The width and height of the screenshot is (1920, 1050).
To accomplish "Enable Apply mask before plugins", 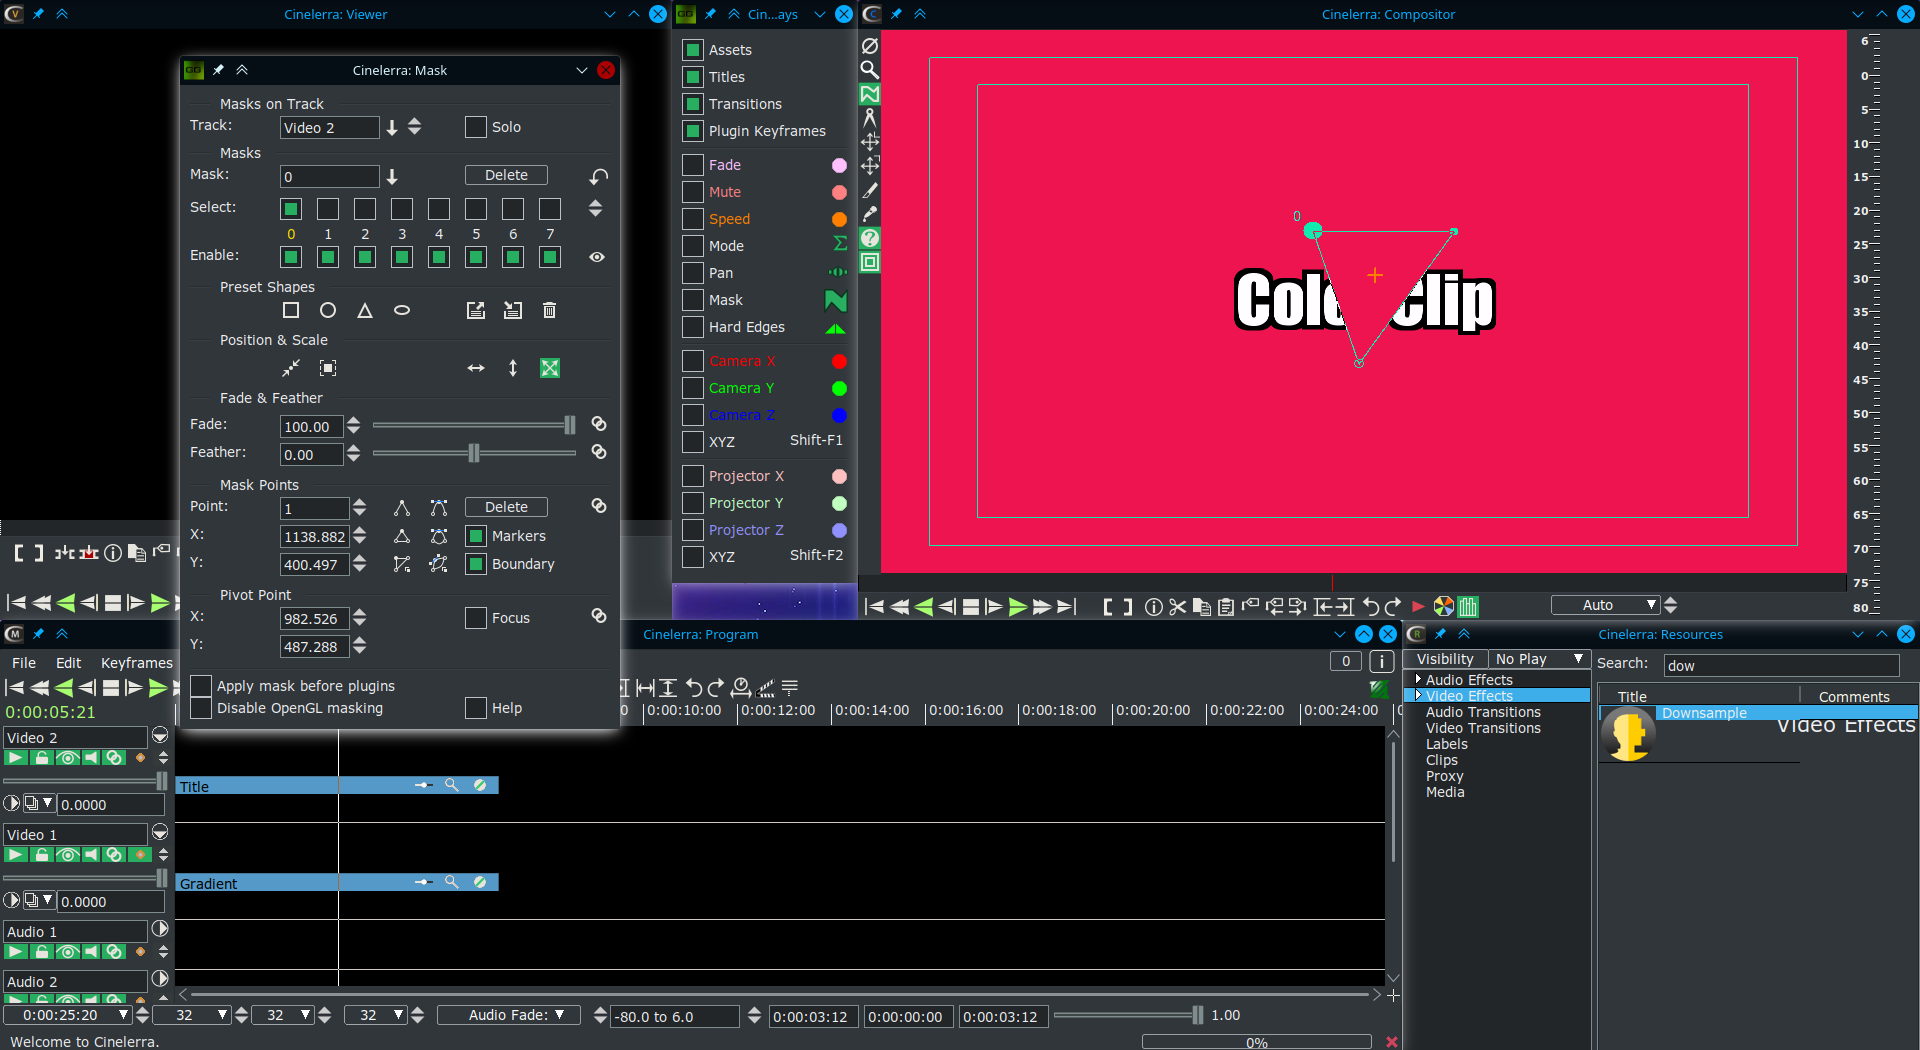I will pyautogui.click(x=201, y=686).
